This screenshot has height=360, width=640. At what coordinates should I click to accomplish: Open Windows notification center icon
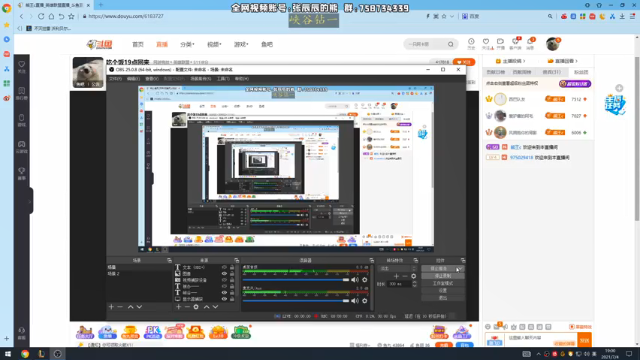click(629, 354)
